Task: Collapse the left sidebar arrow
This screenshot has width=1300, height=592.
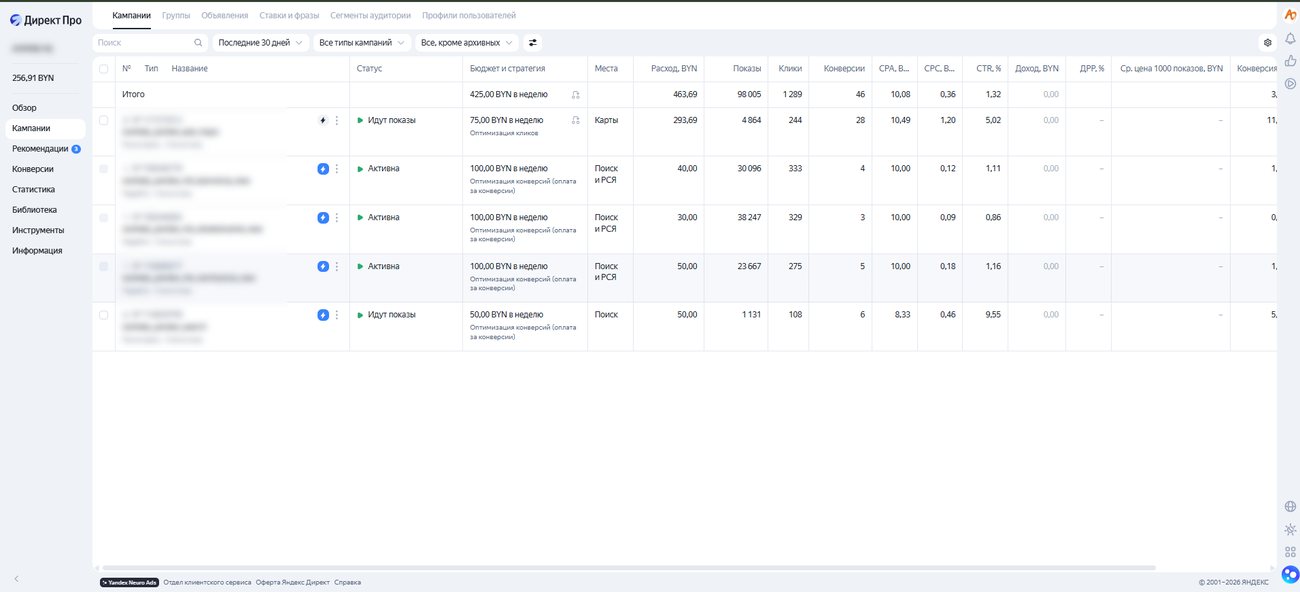Action: click(16, 579)
